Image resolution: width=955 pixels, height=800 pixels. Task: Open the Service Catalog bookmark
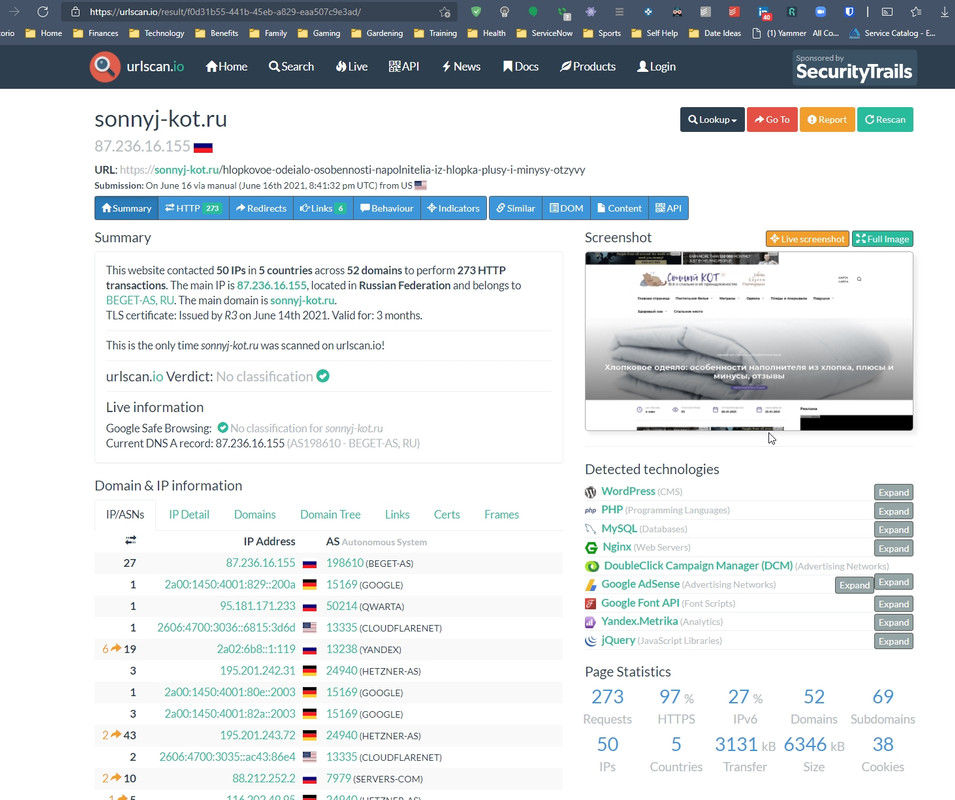[892, 33]
